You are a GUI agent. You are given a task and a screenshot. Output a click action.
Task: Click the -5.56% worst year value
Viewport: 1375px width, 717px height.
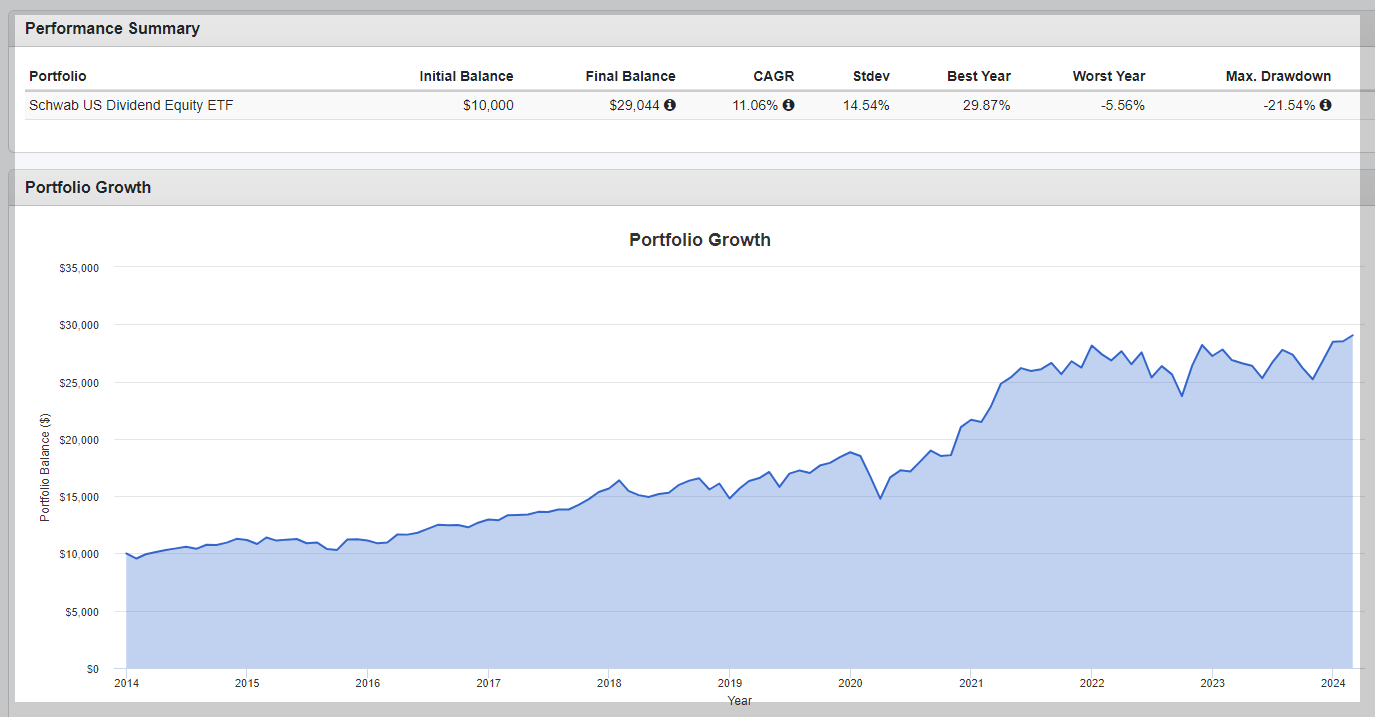[1123, 105]
